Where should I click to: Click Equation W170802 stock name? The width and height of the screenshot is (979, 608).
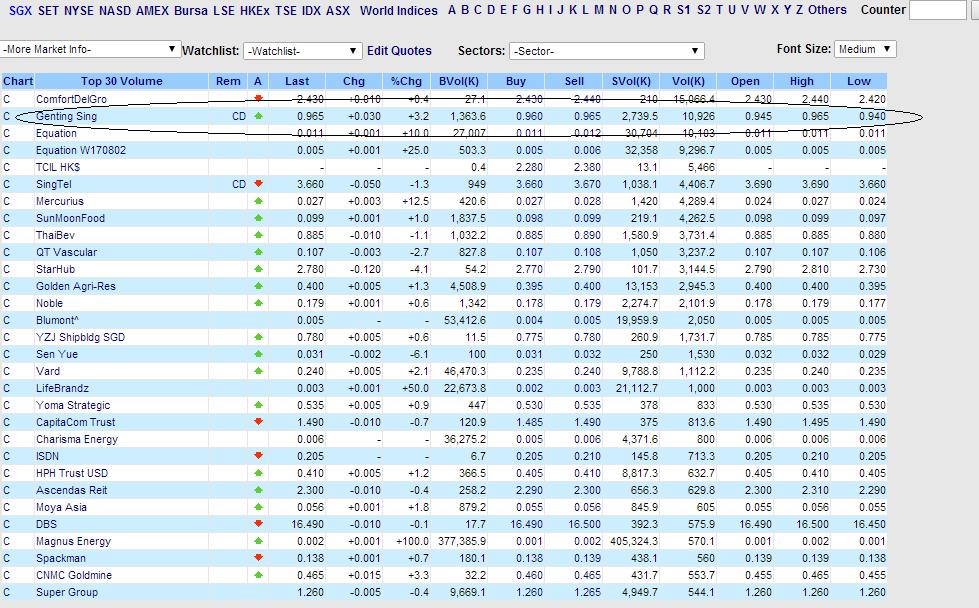(81, 150)
